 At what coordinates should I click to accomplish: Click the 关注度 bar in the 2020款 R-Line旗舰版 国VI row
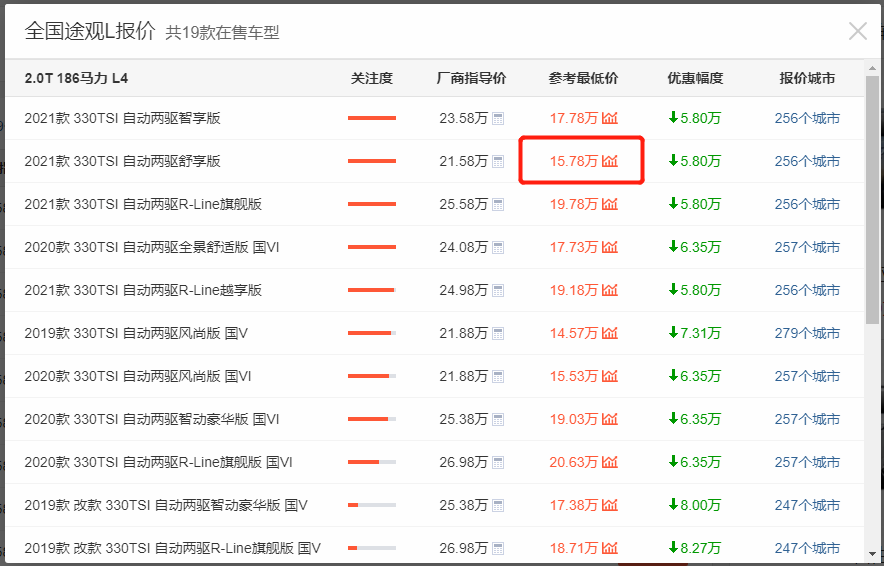(x=372, y=462)
